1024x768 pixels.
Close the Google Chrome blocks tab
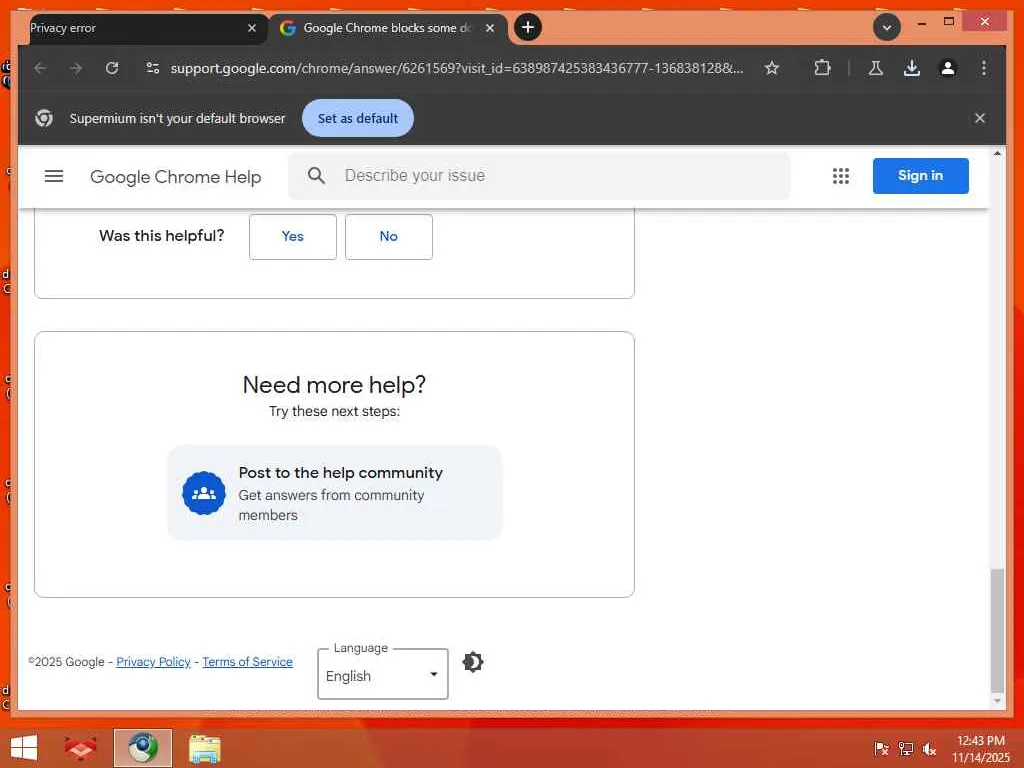pos(490,28)
